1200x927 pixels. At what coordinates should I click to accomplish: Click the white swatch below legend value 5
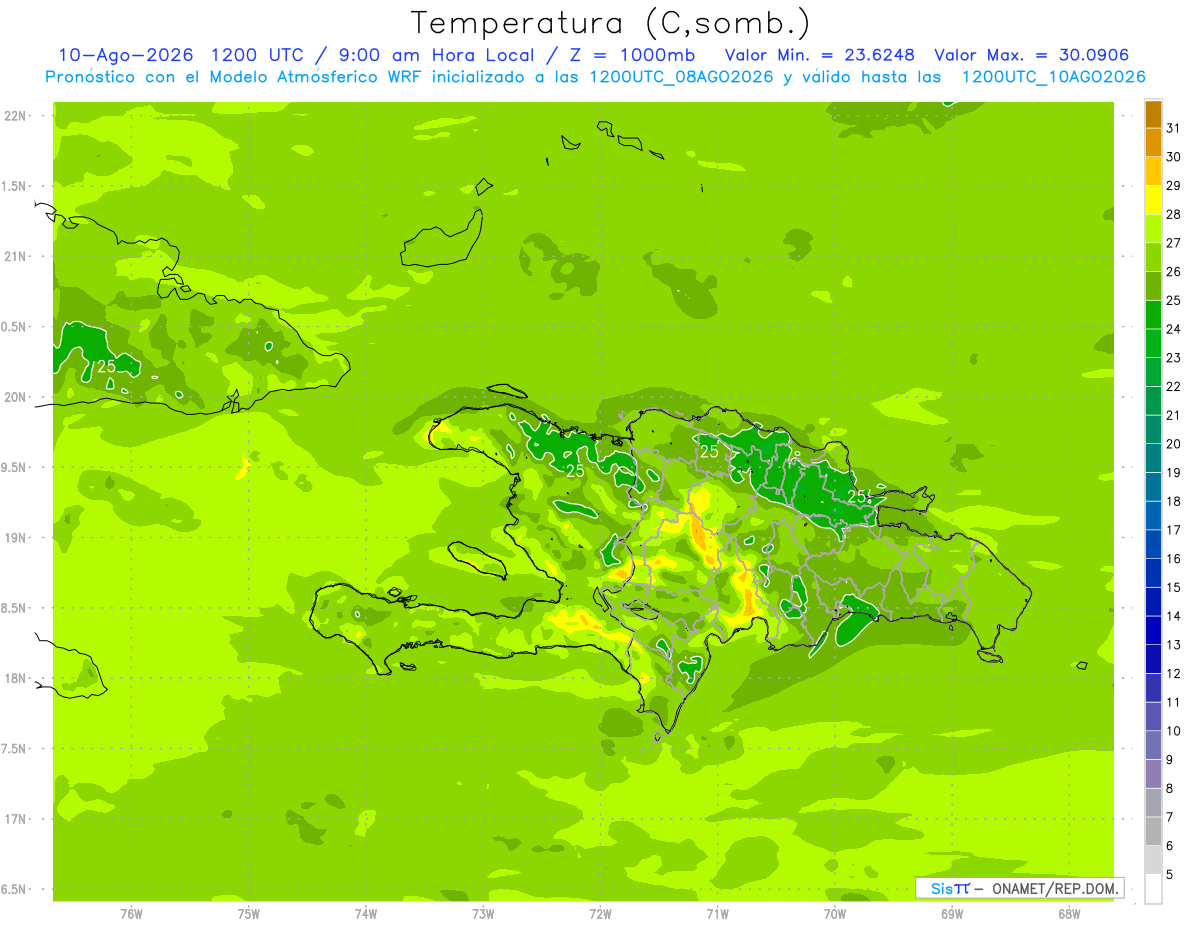(x=1153, y=889)
